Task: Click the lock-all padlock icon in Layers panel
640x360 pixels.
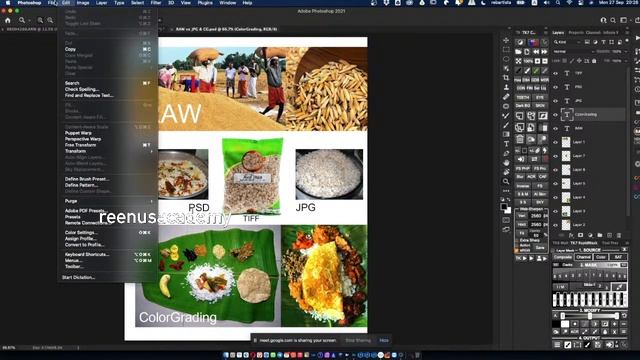Action: [x=594, y=61]
